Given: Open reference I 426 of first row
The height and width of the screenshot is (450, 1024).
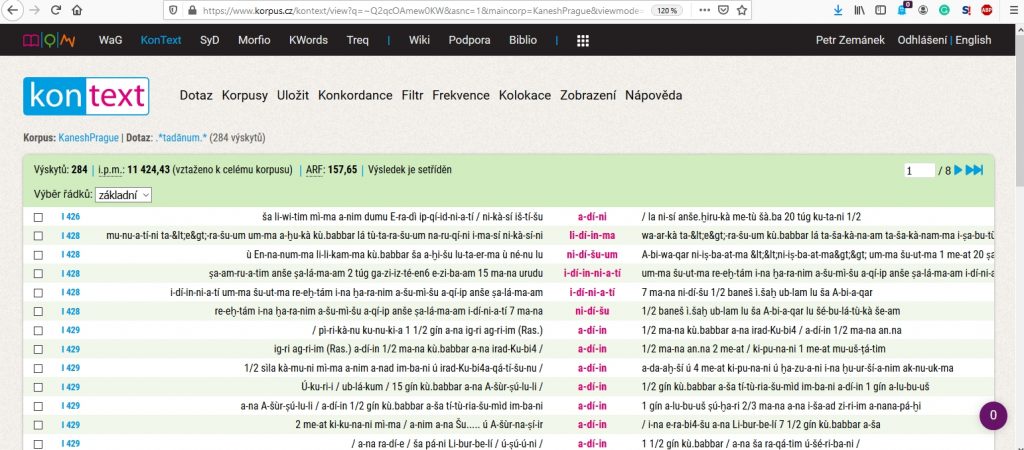Looking at the screenshot, I should (x=71, y=217).
